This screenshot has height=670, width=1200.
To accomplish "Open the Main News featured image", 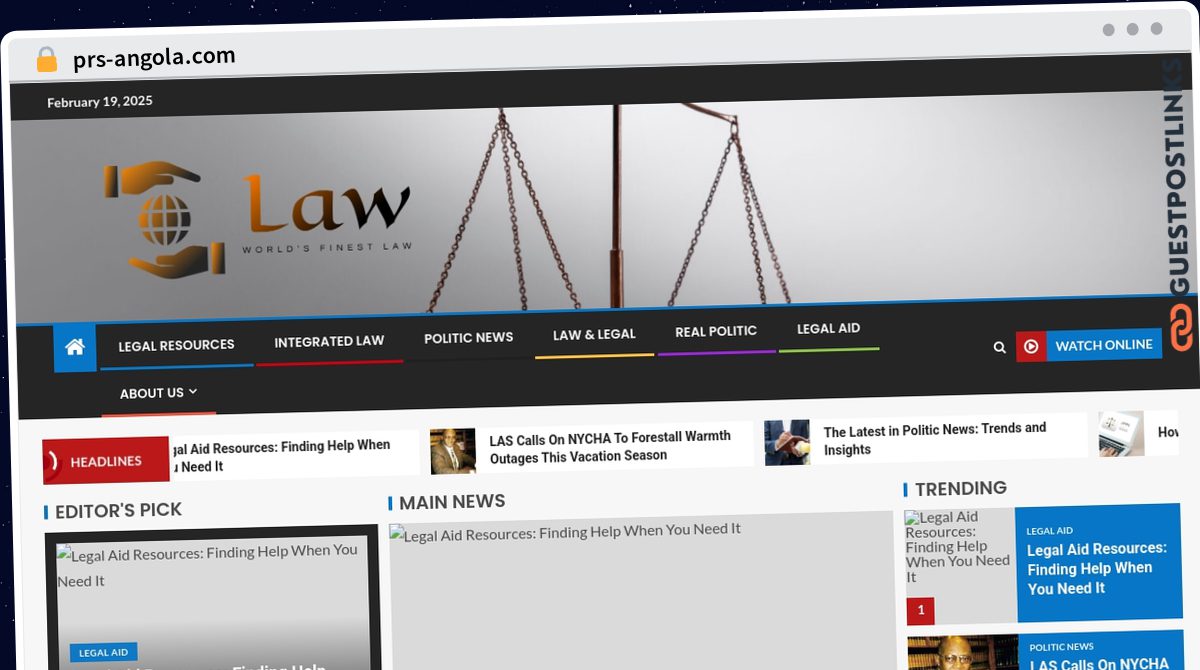I will [640, 590].
